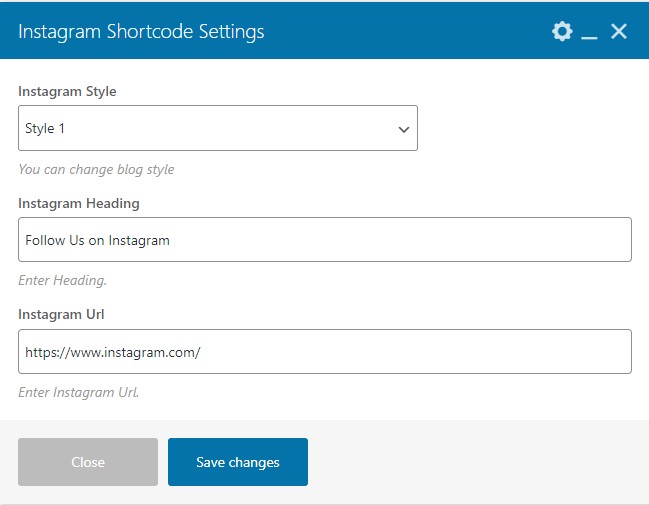649x505 pixels.
Task: Click the 'Instagram Shortcode Settings' title text
Action: 141,32
